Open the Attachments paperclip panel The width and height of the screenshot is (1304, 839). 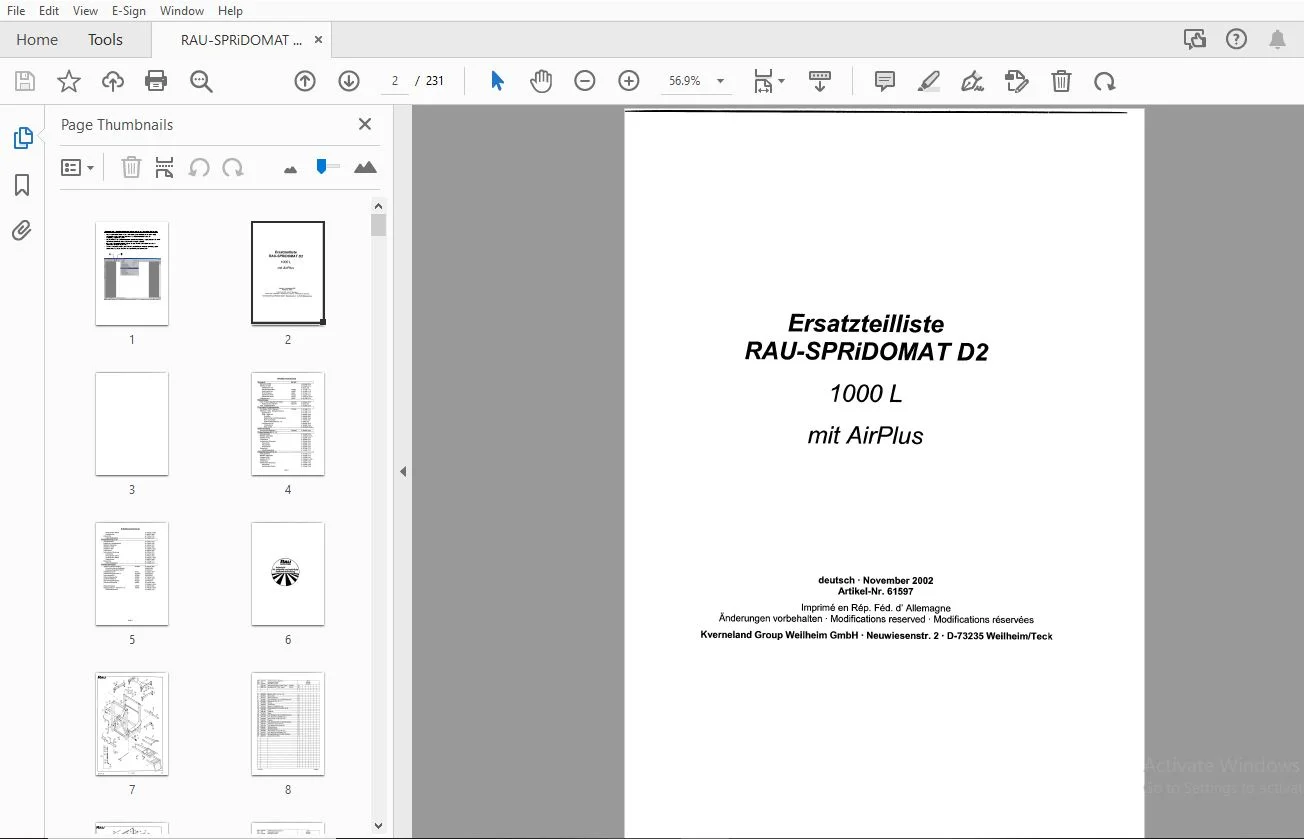[x=22, y=231]
